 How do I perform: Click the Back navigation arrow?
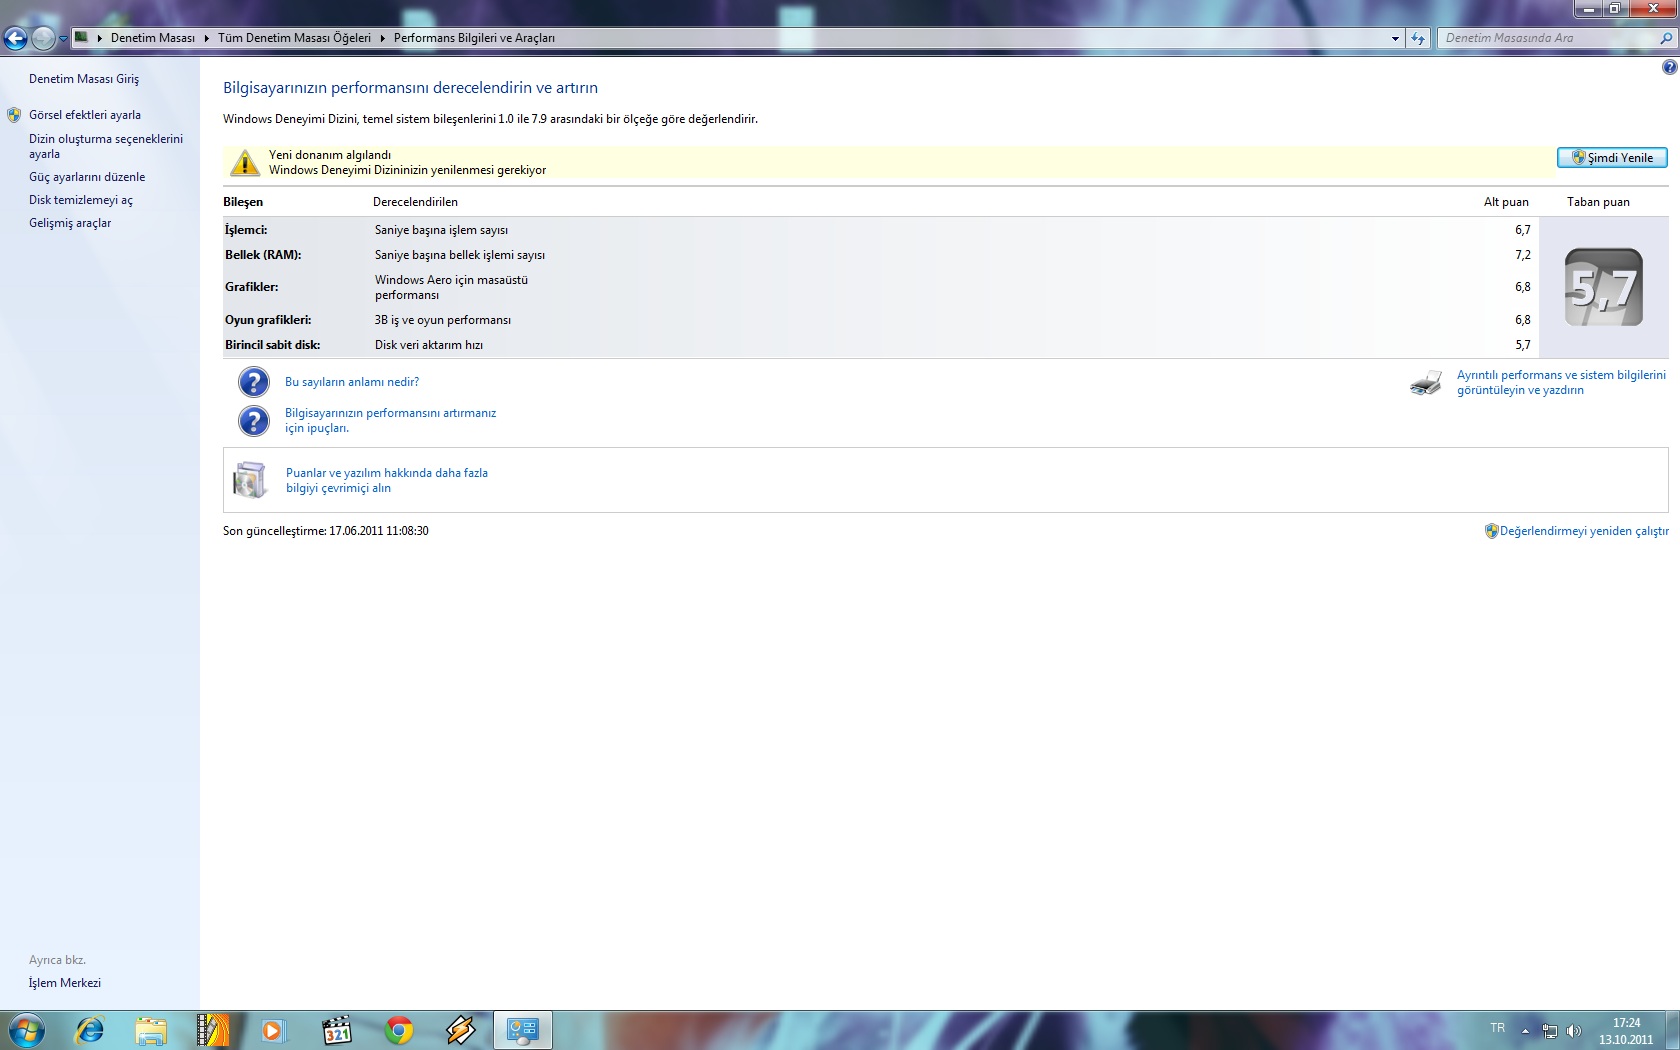[x=16, y=38]
